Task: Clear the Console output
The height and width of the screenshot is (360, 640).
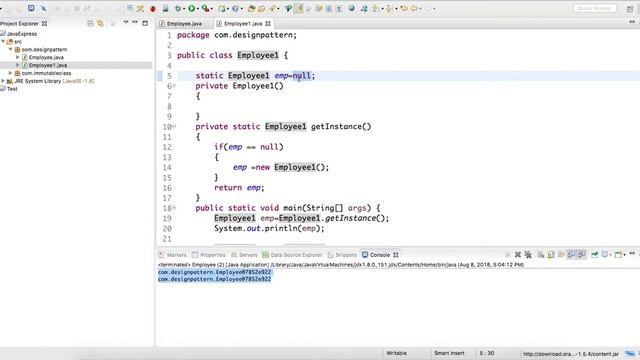Action: coord(540,255)
